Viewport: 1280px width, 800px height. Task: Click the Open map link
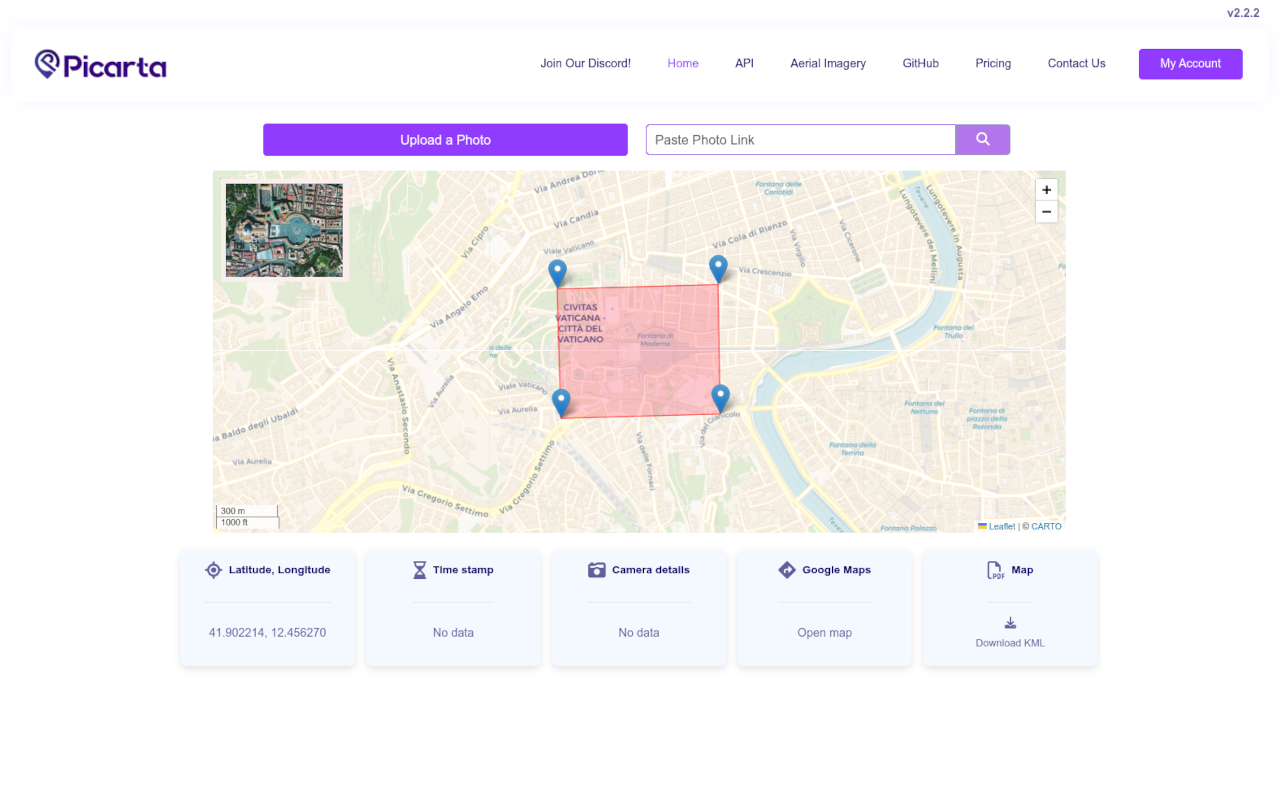pyautogui.click(x=824, y=633)
